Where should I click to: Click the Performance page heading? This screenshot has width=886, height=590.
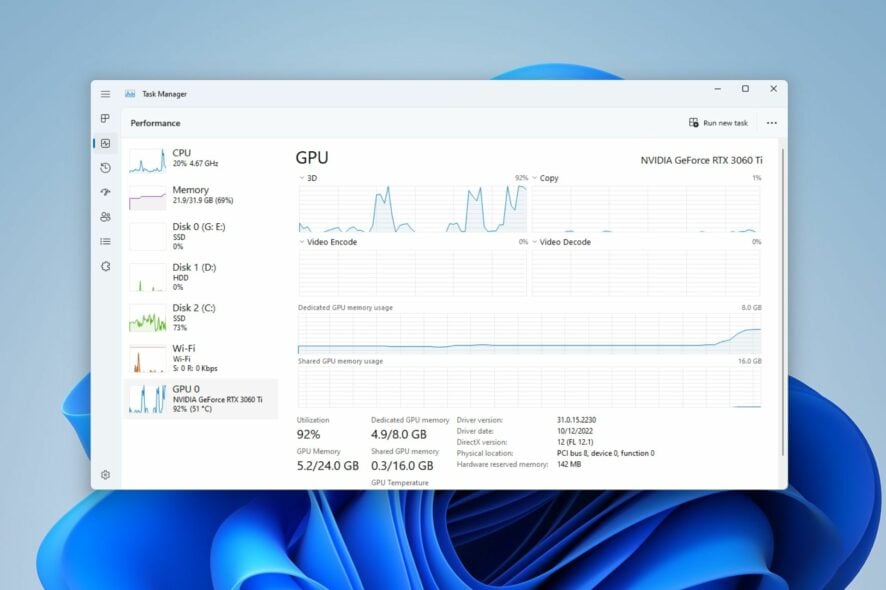pos(155,123)
